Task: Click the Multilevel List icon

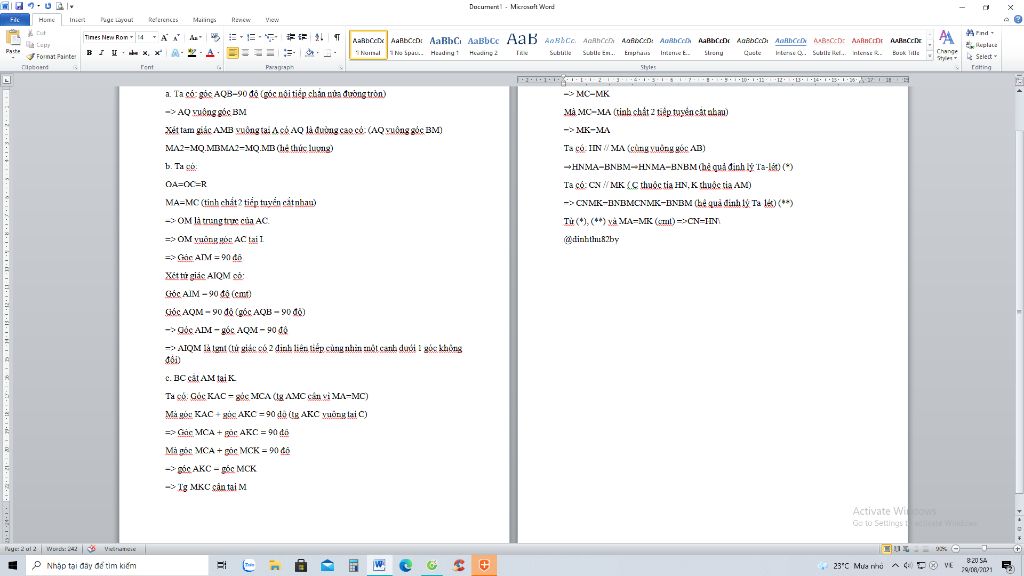Action: pyautogui.click(x=271, y=38)
